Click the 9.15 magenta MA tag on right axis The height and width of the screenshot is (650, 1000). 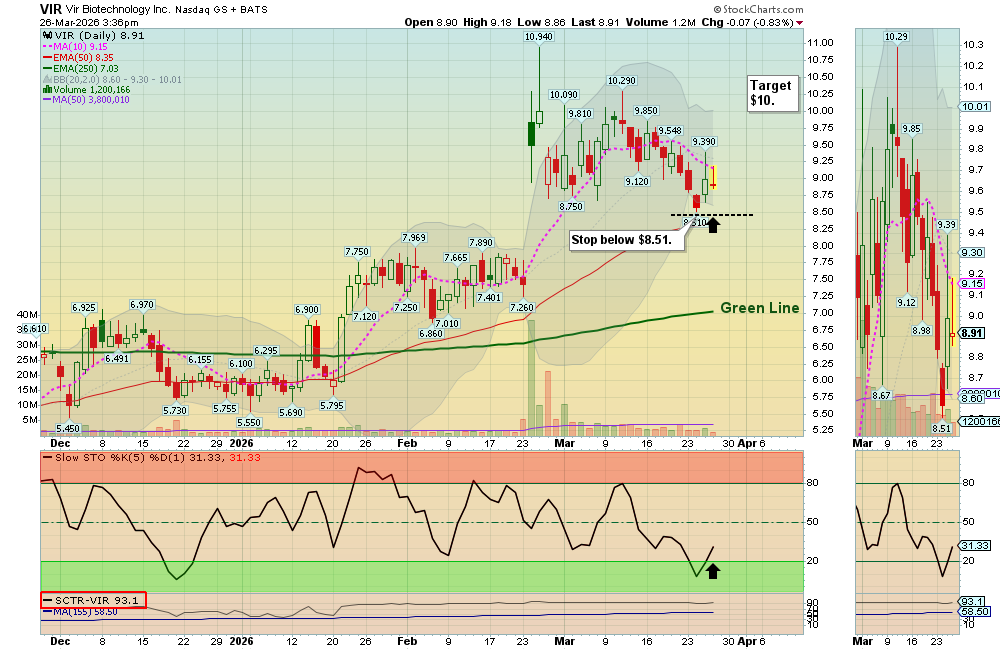[x=971, y=284]
